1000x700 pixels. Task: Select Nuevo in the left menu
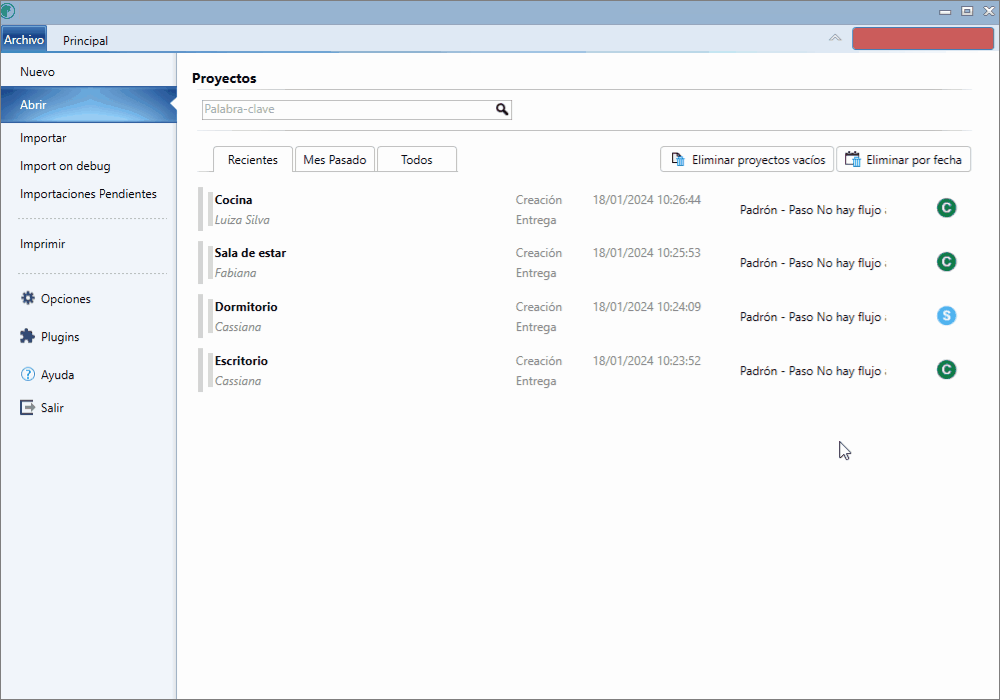pyautogui.click(x=37, y=72)
